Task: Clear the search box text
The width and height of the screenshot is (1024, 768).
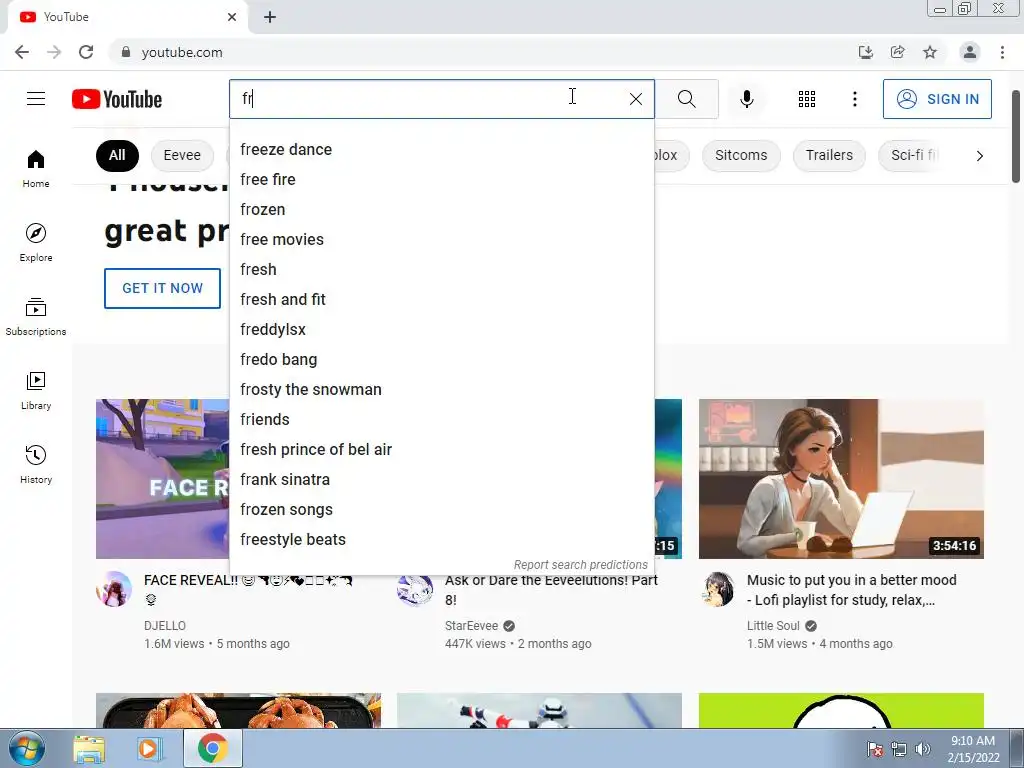Action: [x=635, y=99]
